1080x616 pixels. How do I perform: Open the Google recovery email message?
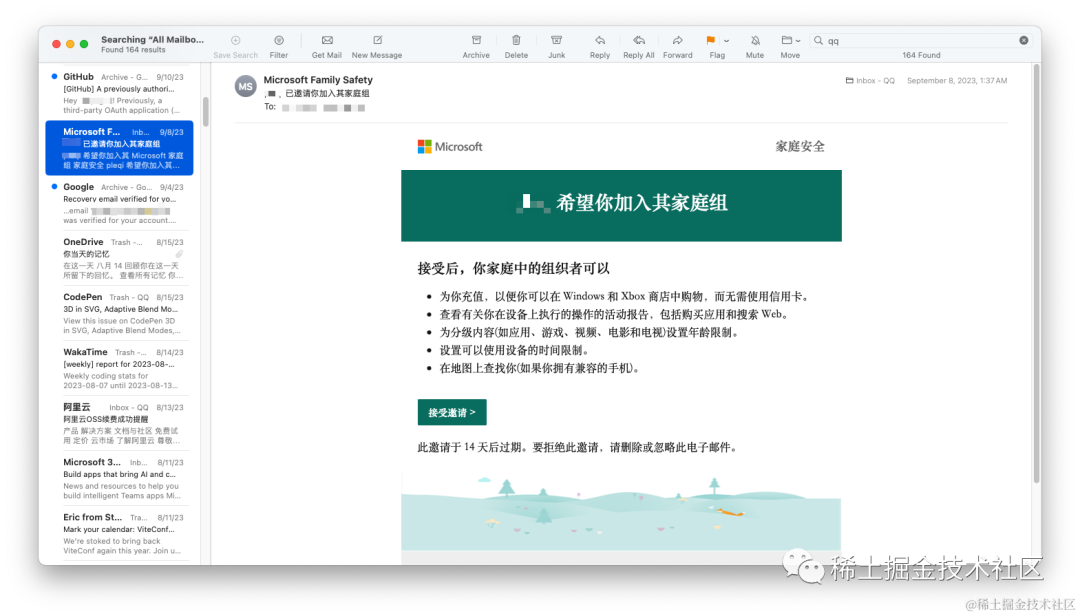click(120, 203)
